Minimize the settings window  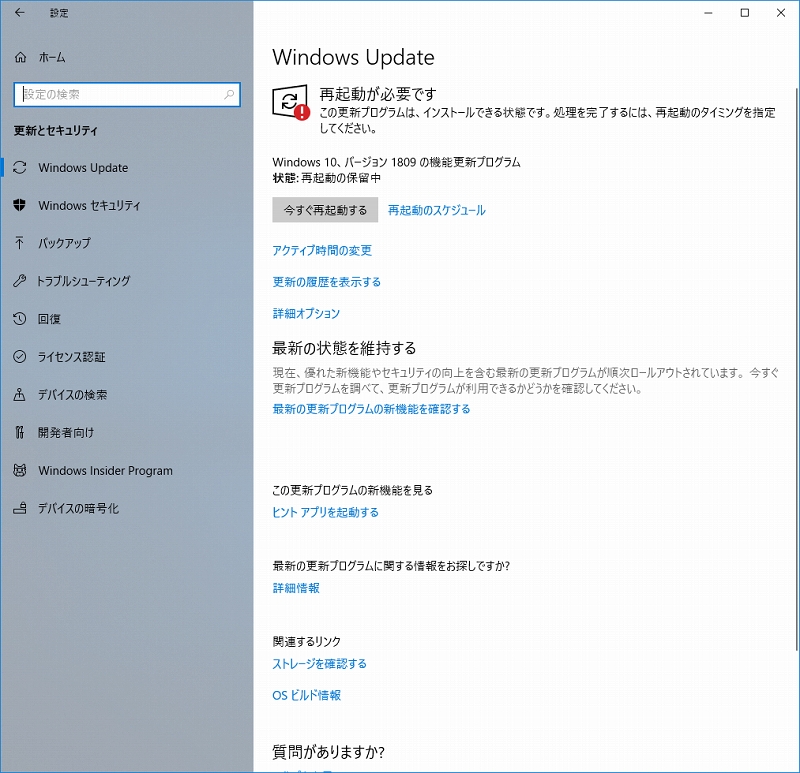(708, 13)
